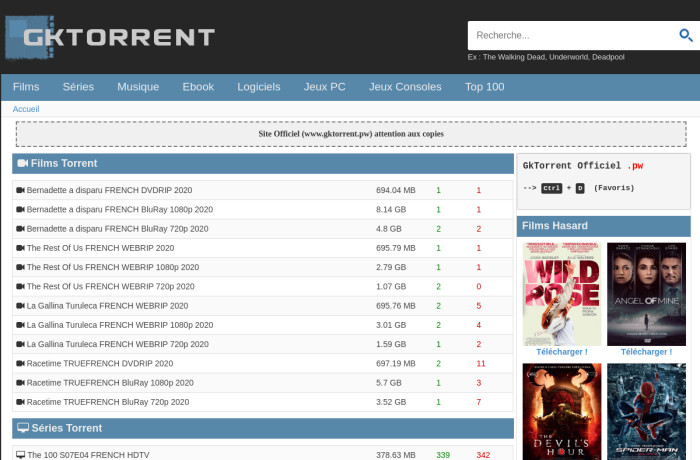Screen dimensions: 700x460
Task: Open the Top 100 menu
Action: (x=484, y=87)
